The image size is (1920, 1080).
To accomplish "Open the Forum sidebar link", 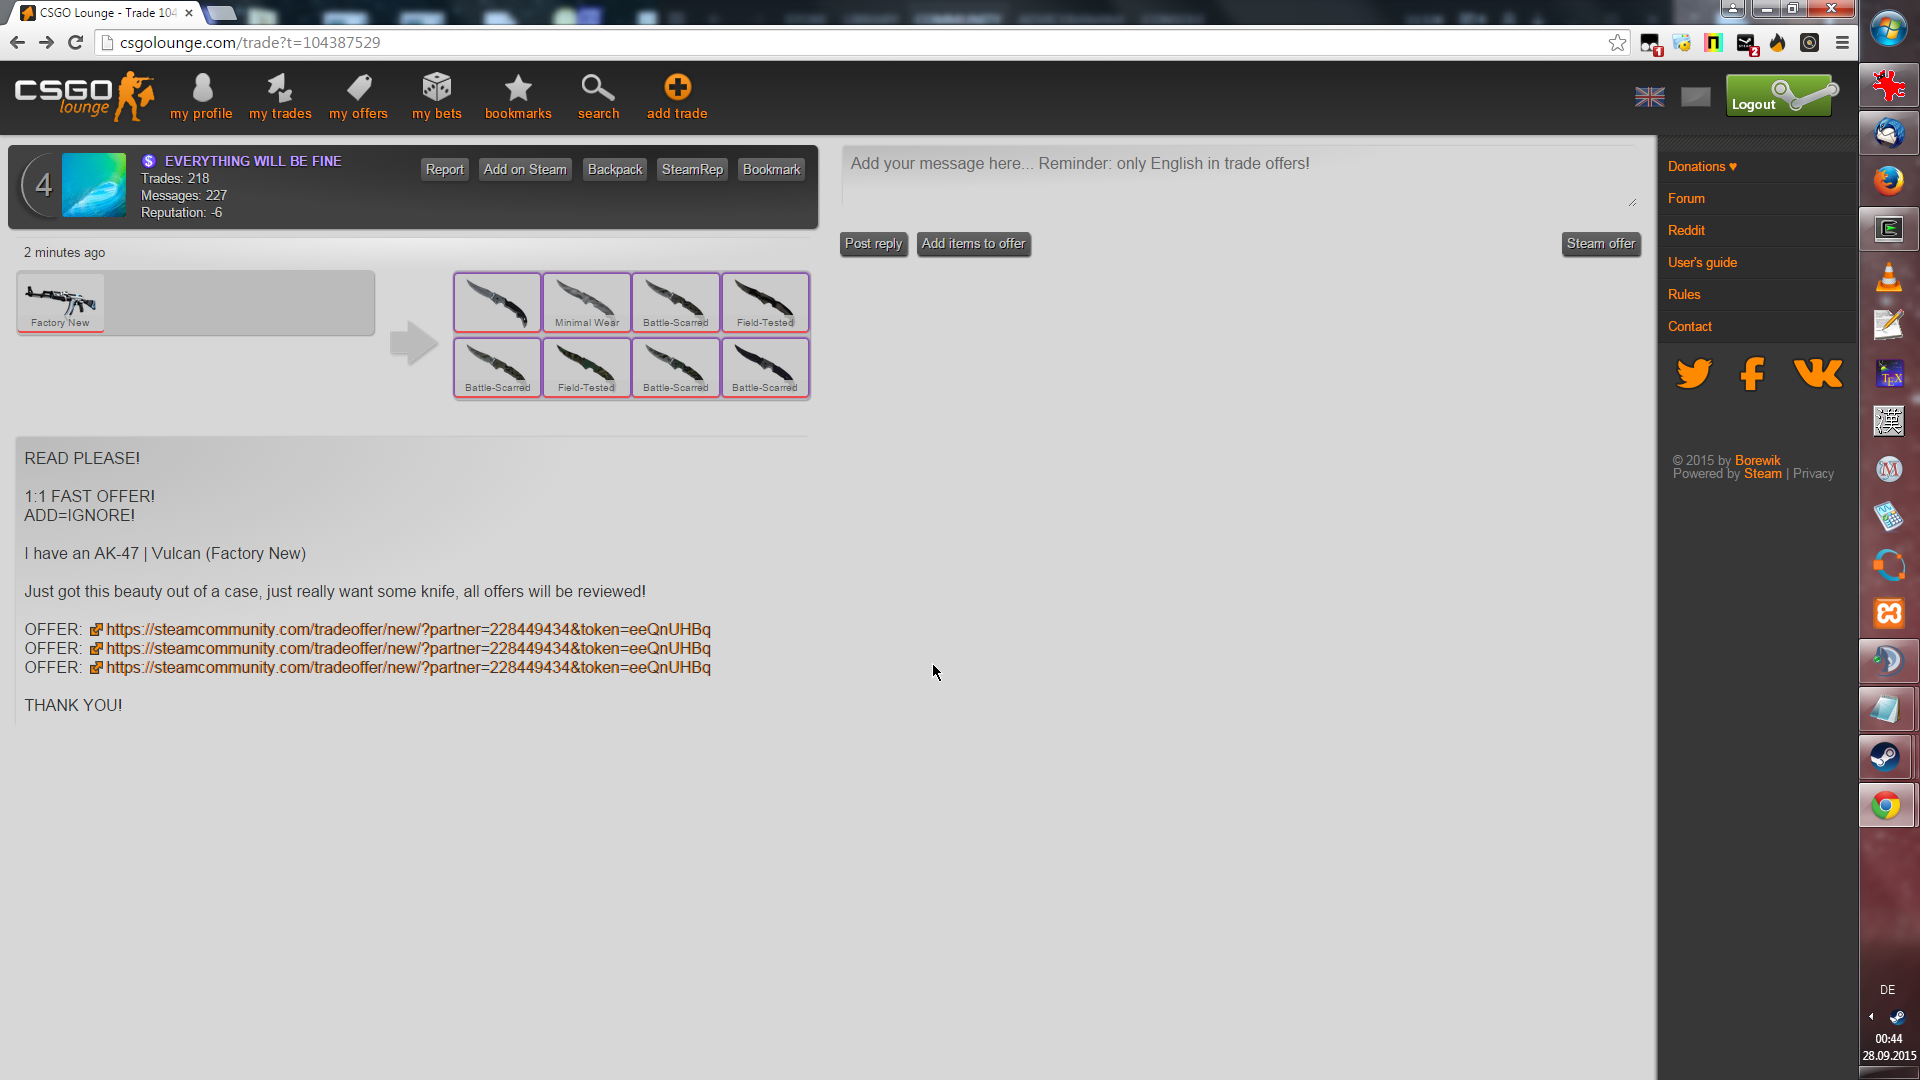I will (1686, 198).
